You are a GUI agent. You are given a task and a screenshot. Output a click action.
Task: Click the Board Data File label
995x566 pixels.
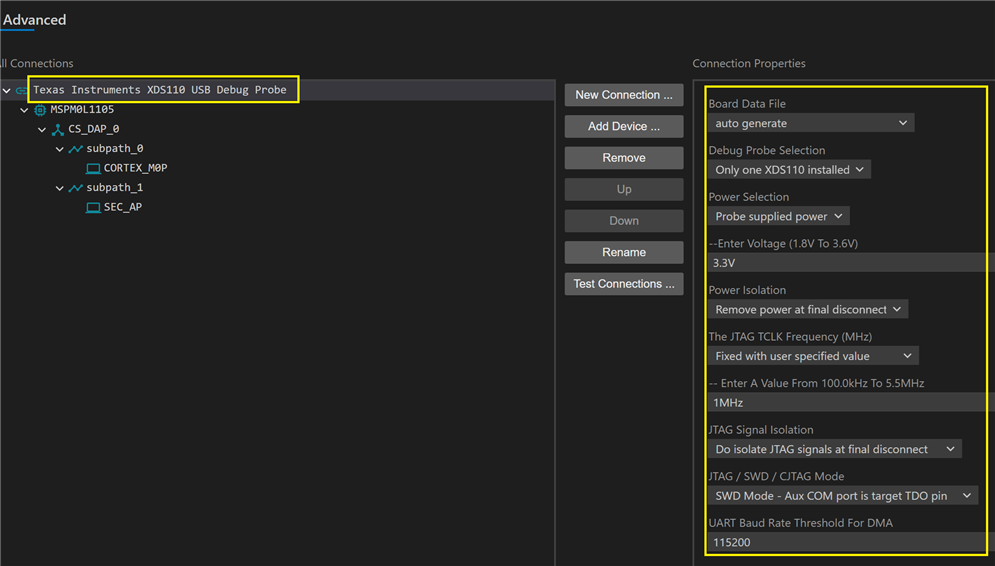pos(747,103)
